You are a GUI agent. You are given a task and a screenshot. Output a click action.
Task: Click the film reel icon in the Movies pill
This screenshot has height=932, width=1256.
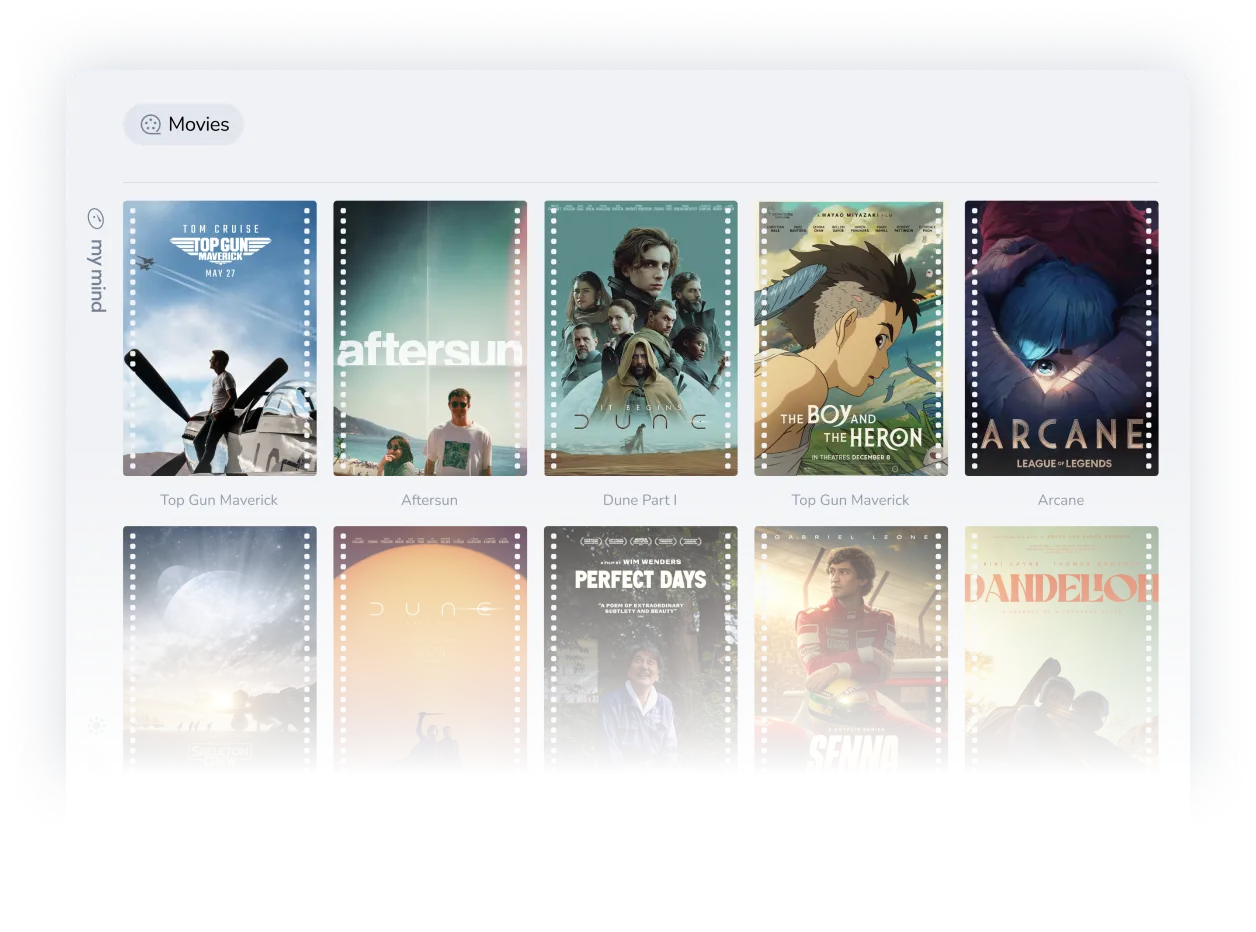(x=150, y=124)
